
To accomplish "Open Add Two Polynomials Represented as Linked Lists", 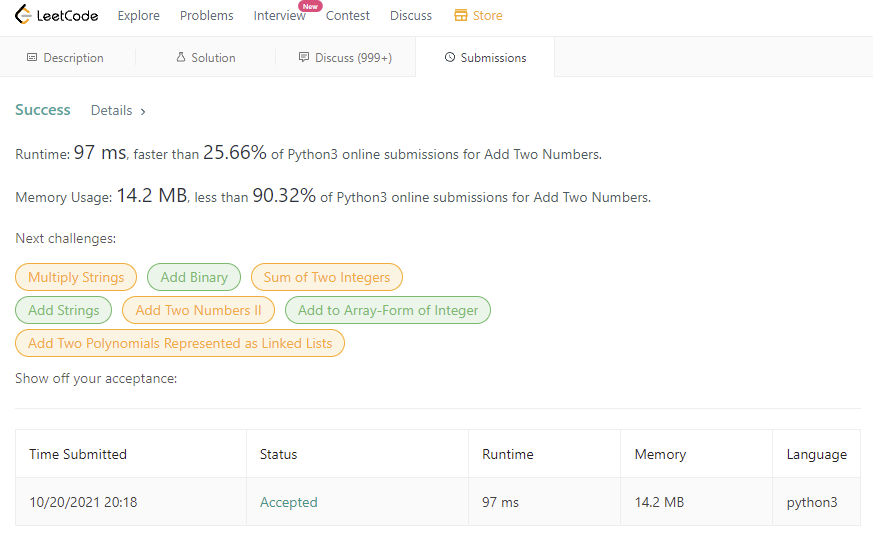I will pyautogui.click(x=180, y=343).
